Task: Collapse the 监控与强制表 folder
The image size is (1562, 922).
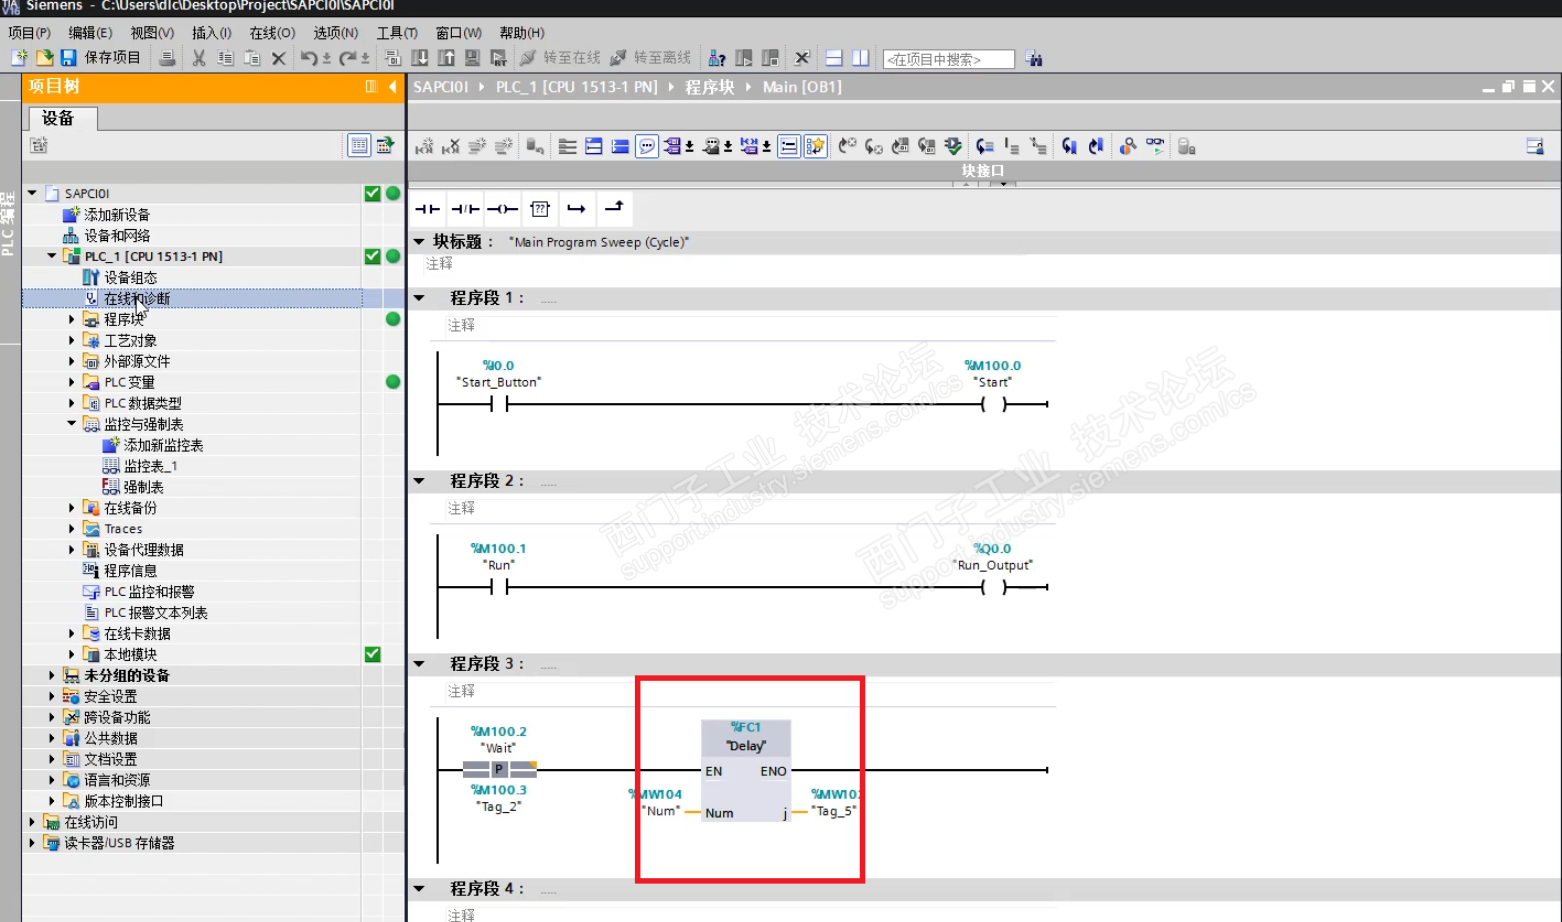Action: [72, 424]
